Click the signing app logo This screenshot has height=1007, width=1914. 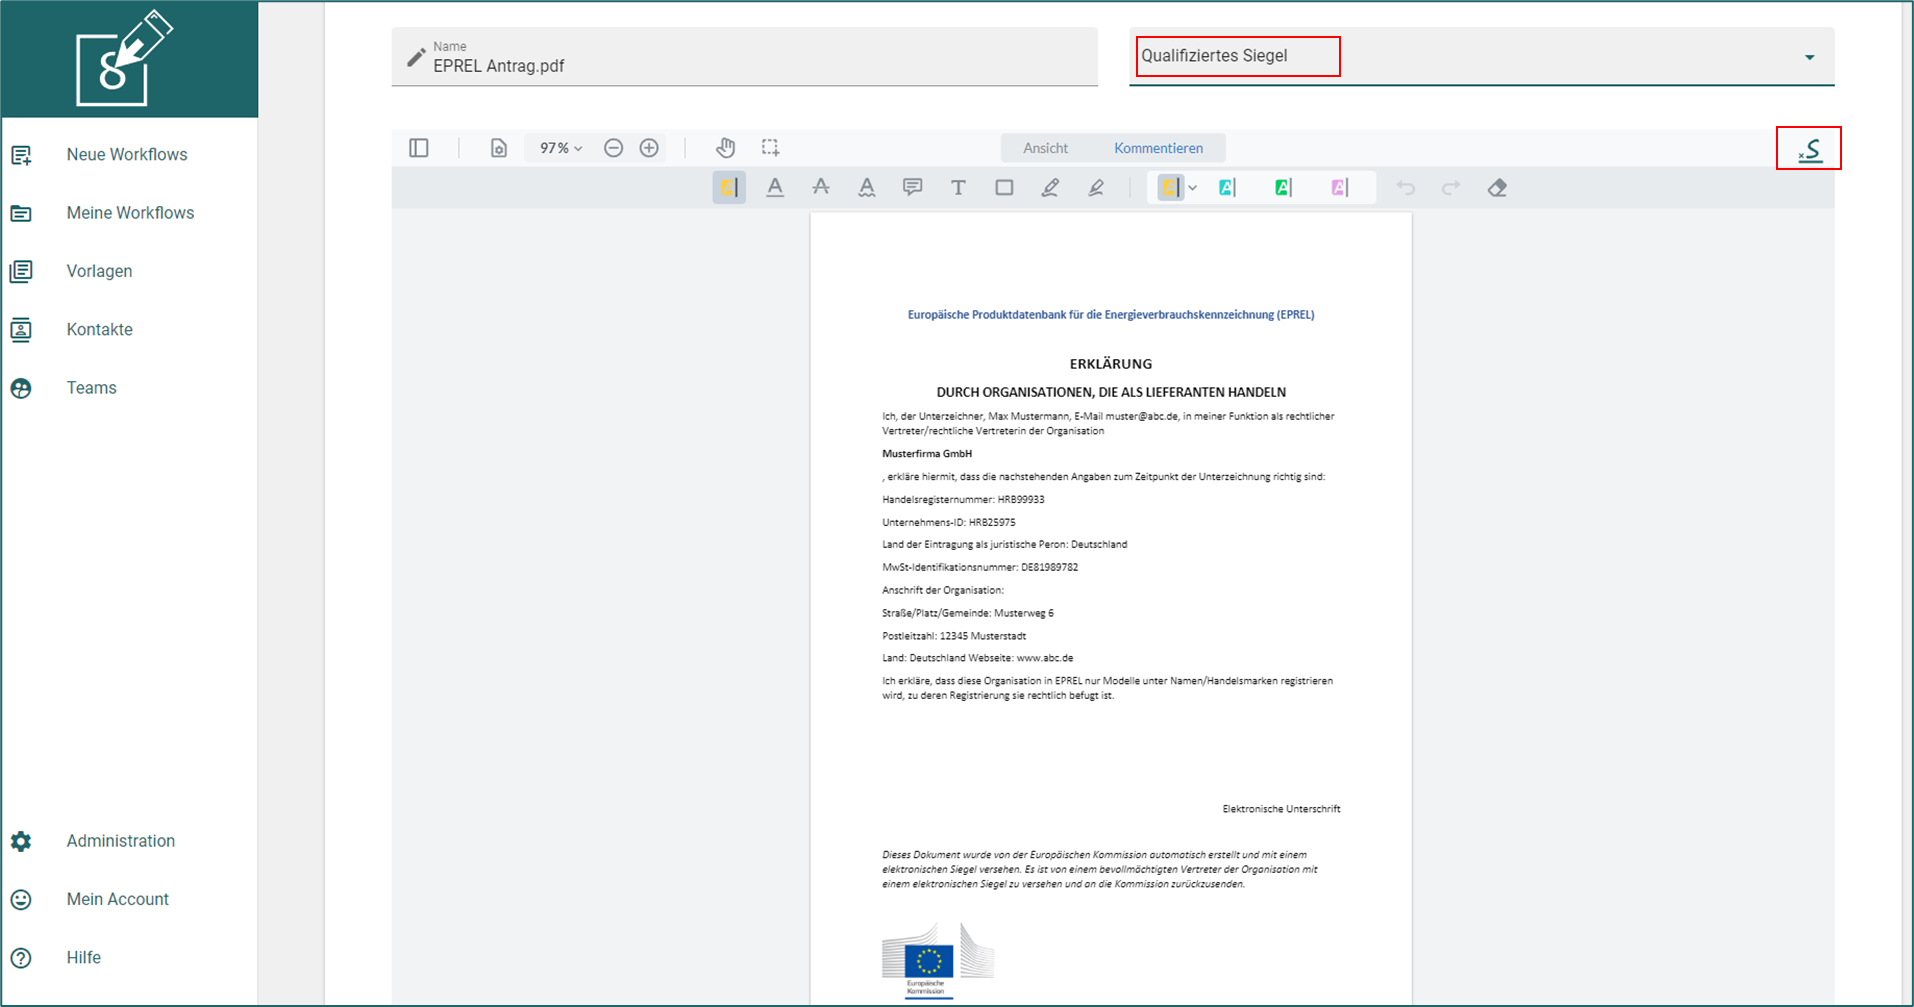[x=124, y=59]
